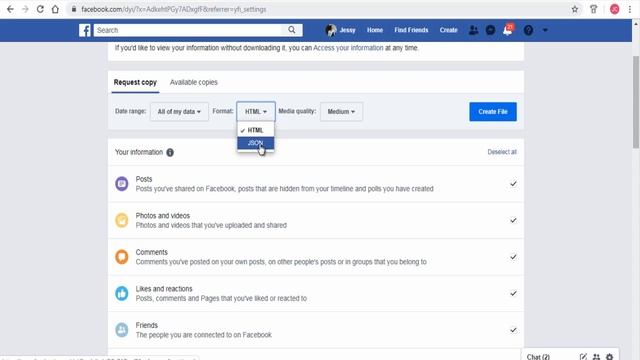The height and width of the screenshot is (360, 640).
Task: Click the Deselect all link
Action: click(502, 152)
